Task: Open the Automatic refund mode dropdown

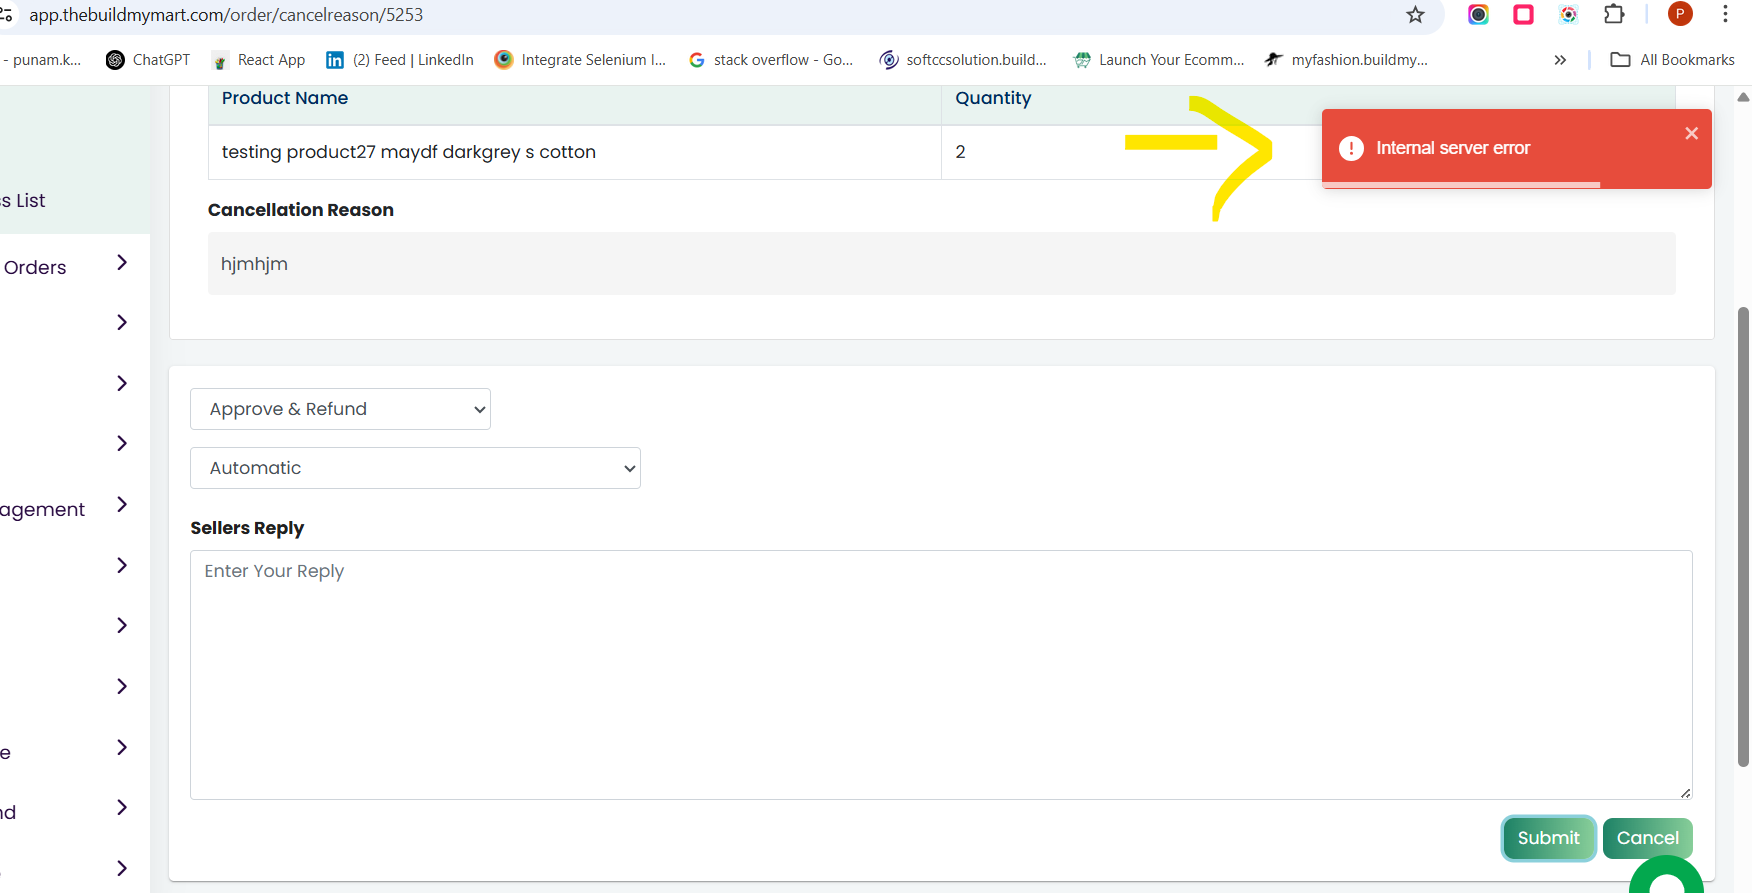Action: [x=415, y=468]
